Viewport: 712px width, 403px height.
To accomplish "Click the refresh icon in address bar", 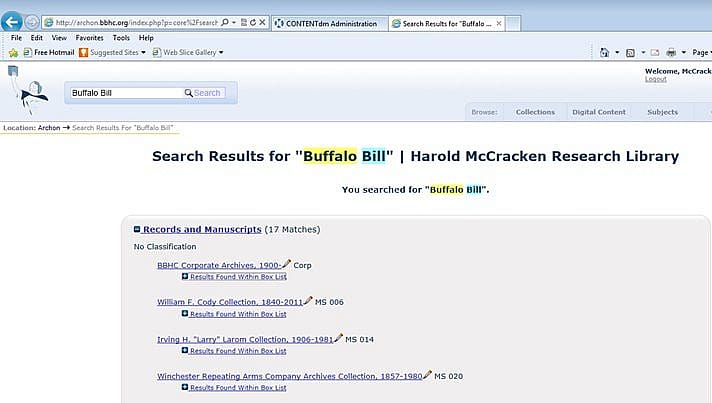I will click(x=253, y=22).
